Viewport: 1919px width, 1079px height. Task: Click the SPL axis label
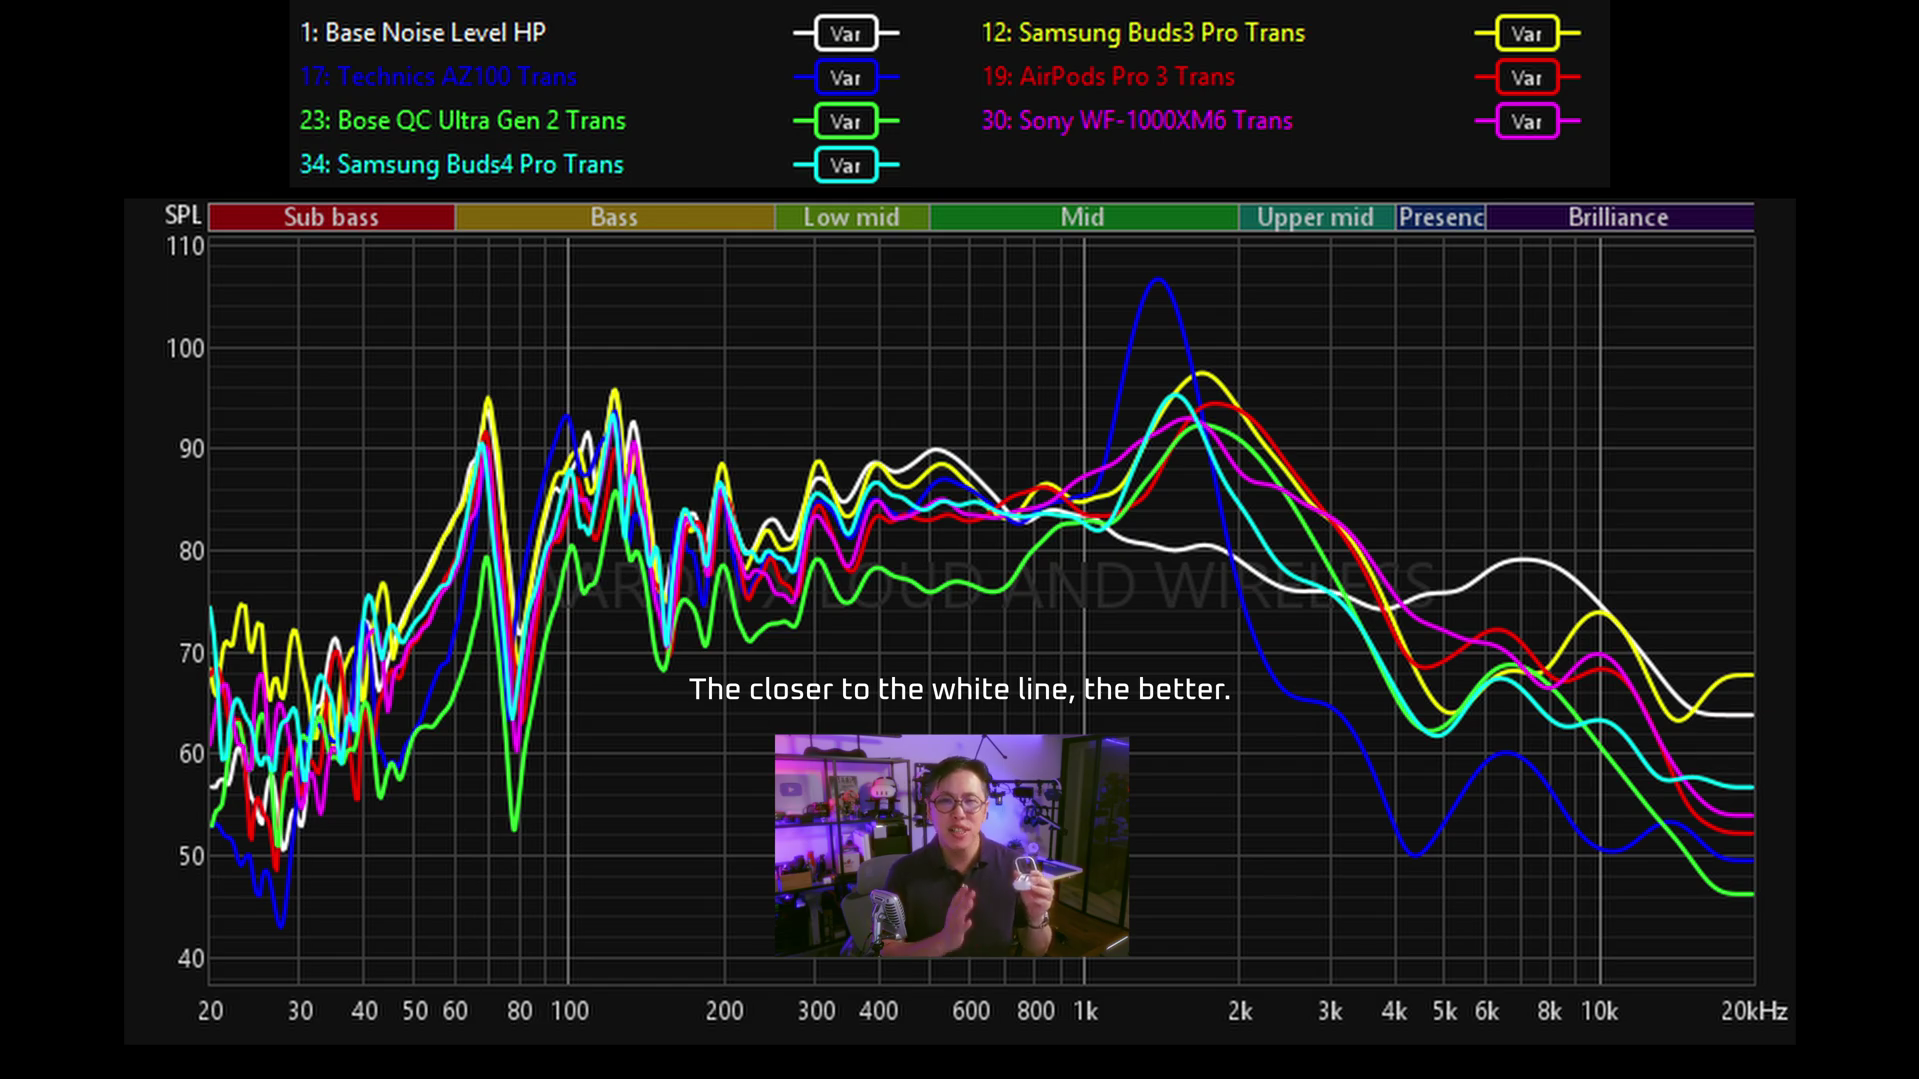tap(183, 216)
